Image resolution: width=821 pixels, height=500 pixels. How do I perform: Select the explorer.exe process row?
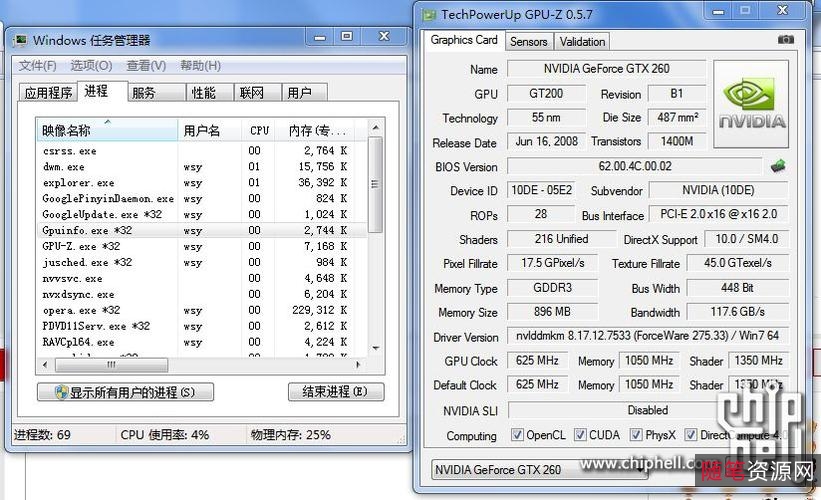[x=202, y=183]
